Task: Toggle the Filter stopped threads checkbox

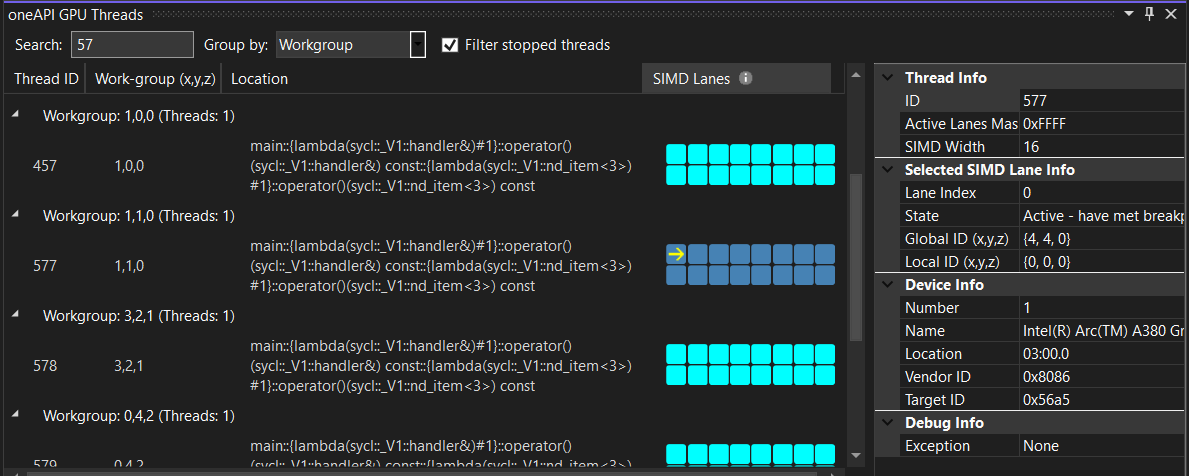Action: pyautogui.click(x=450, y=45)
